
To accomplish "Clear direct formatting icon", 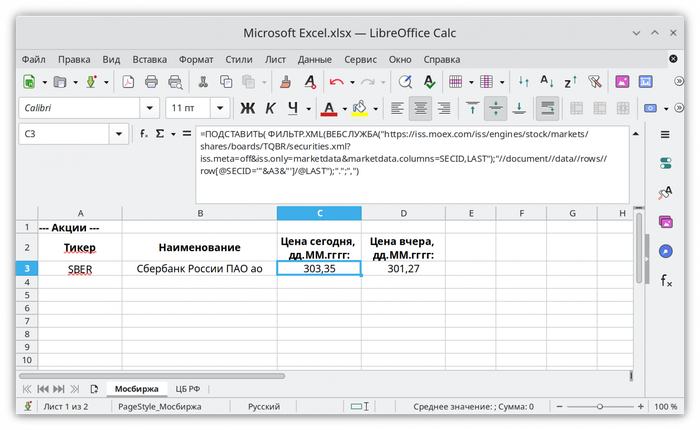I will tap(310, 82).
